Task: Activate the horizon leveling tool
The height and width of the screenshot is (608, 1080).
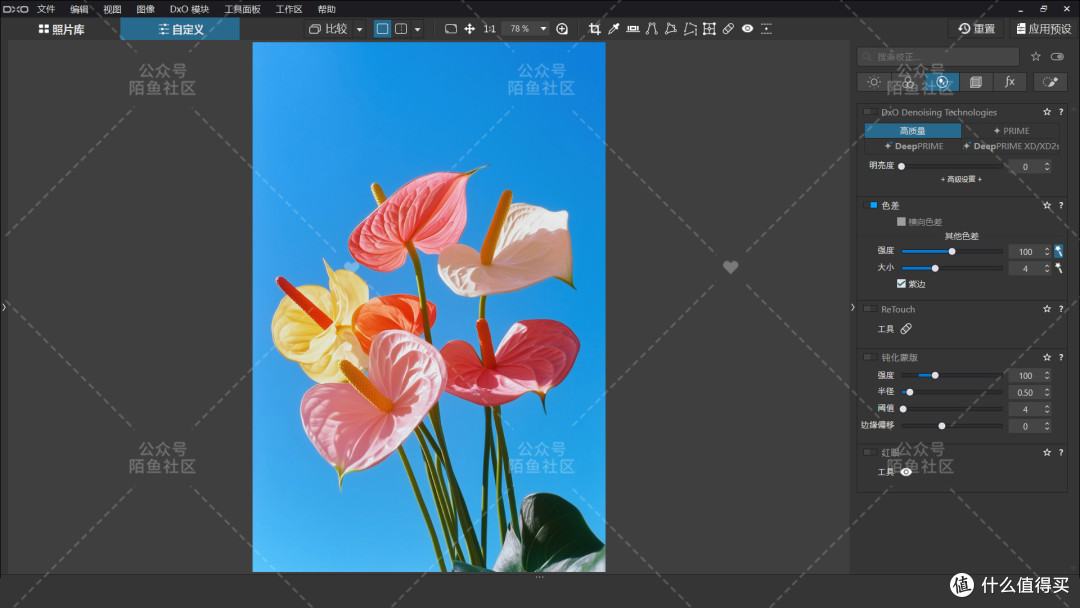Action: point(632,29)
